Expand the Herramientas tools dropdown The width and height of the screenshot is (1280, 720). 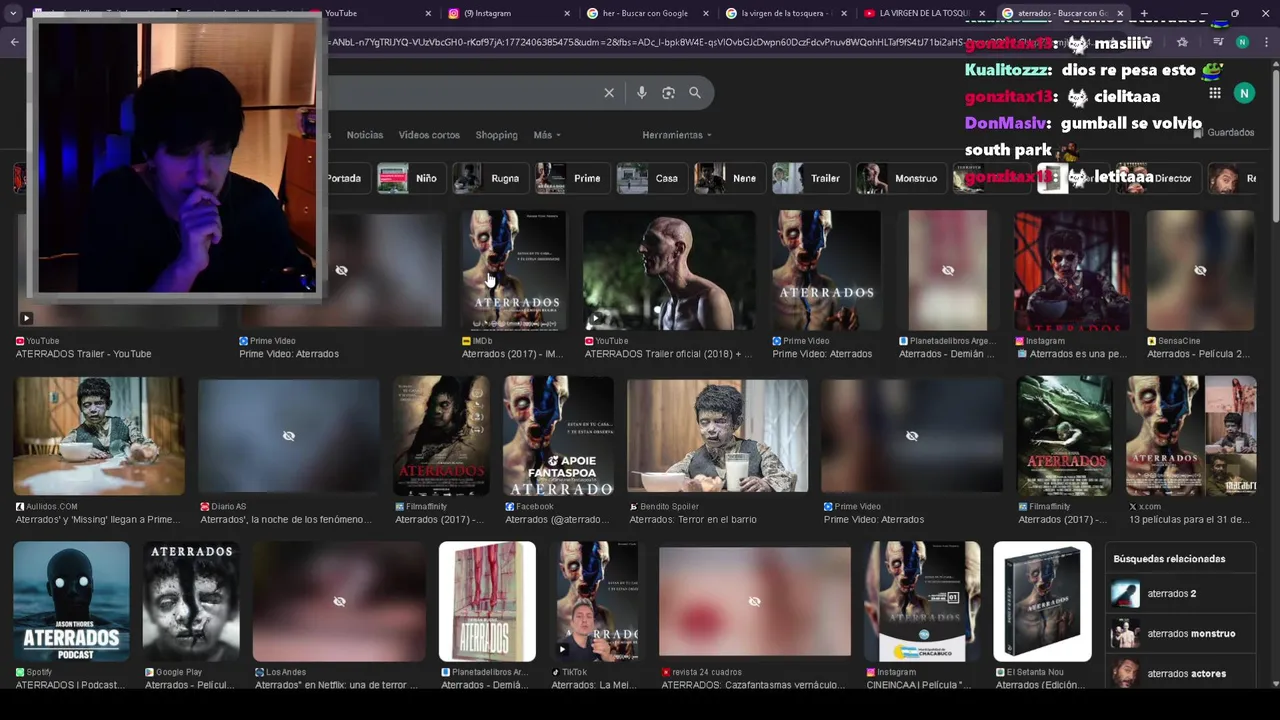coord(677,135)
